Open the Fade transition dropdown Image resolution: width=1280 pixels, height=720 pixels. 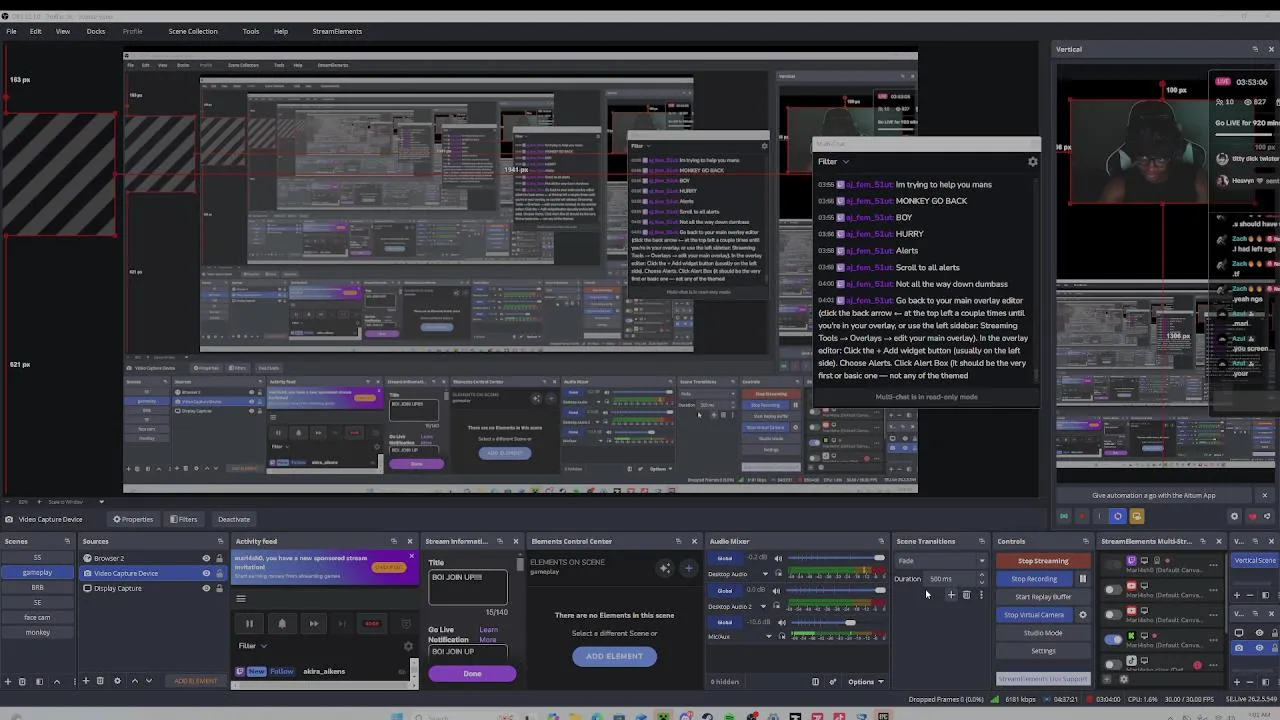point(940,561)
